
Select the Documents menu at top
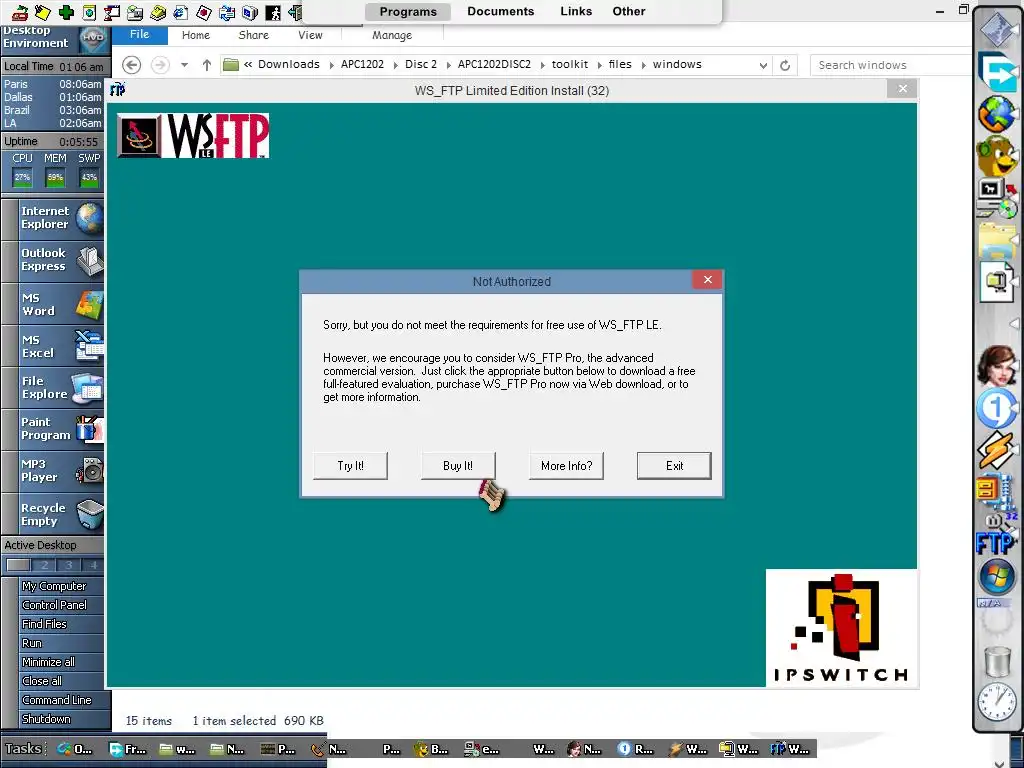click(x=501, y=11)
